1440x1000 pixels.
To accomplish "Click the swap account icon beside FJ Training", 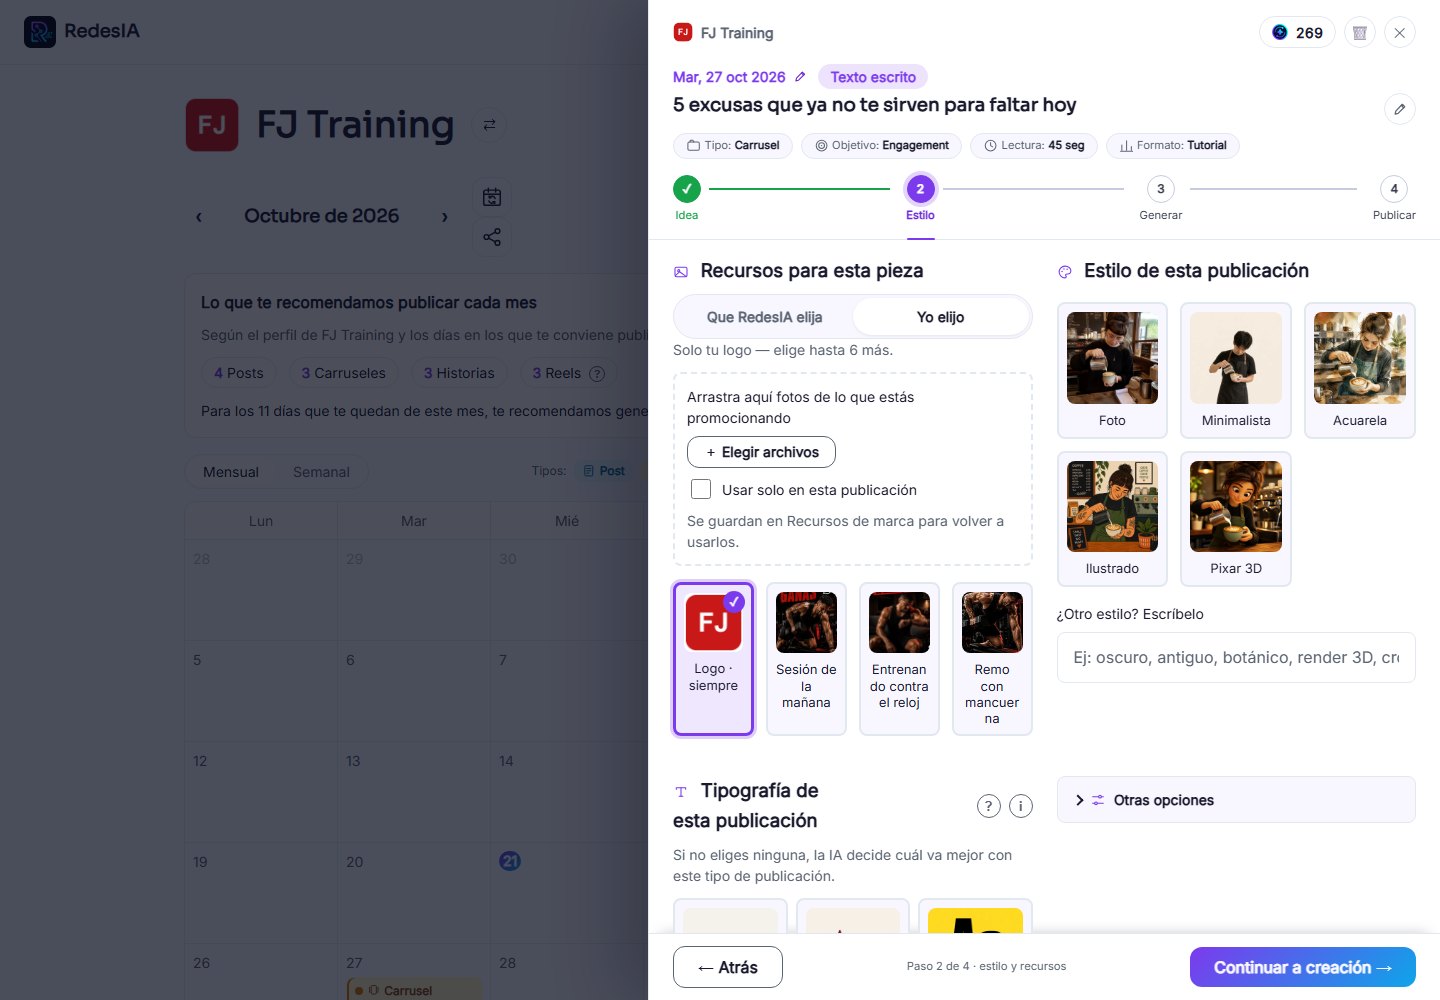I will point(489,125).
